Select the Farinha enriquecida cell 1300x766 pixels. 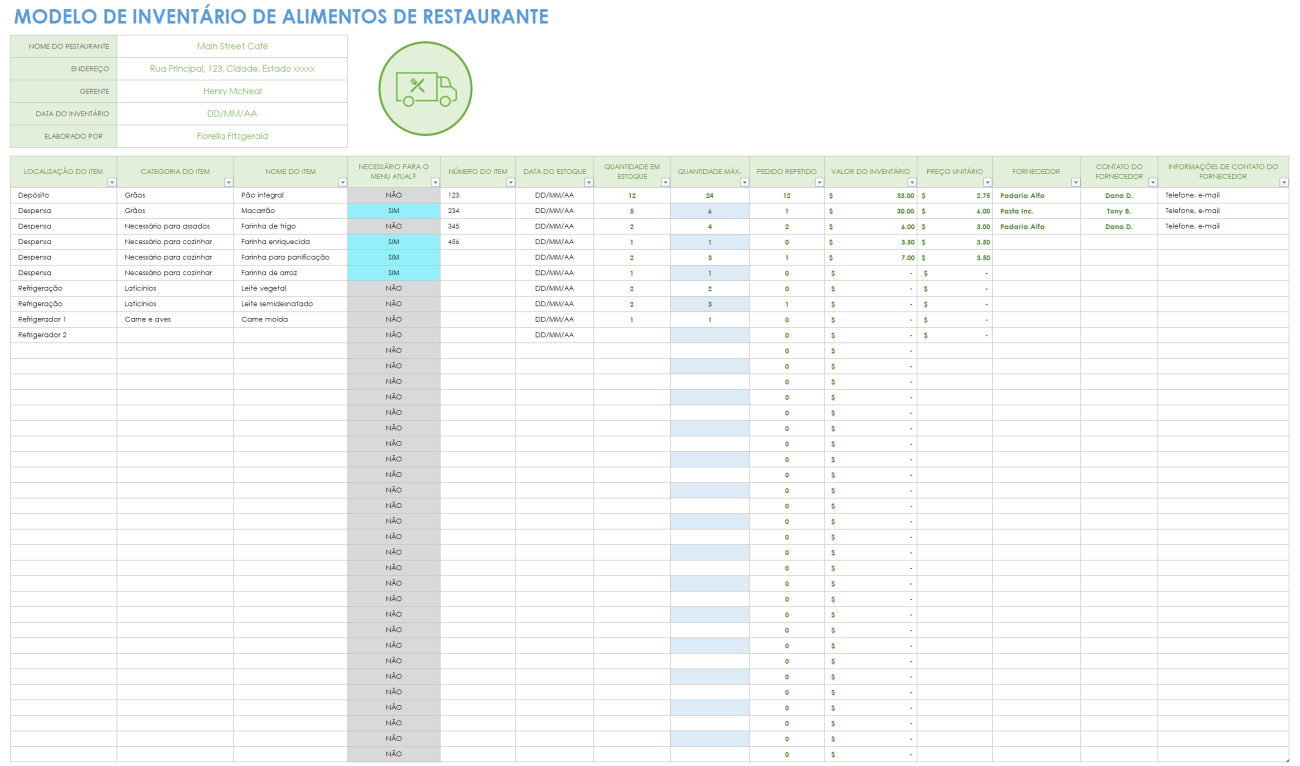pyautogui.click(x=290, y=242)
